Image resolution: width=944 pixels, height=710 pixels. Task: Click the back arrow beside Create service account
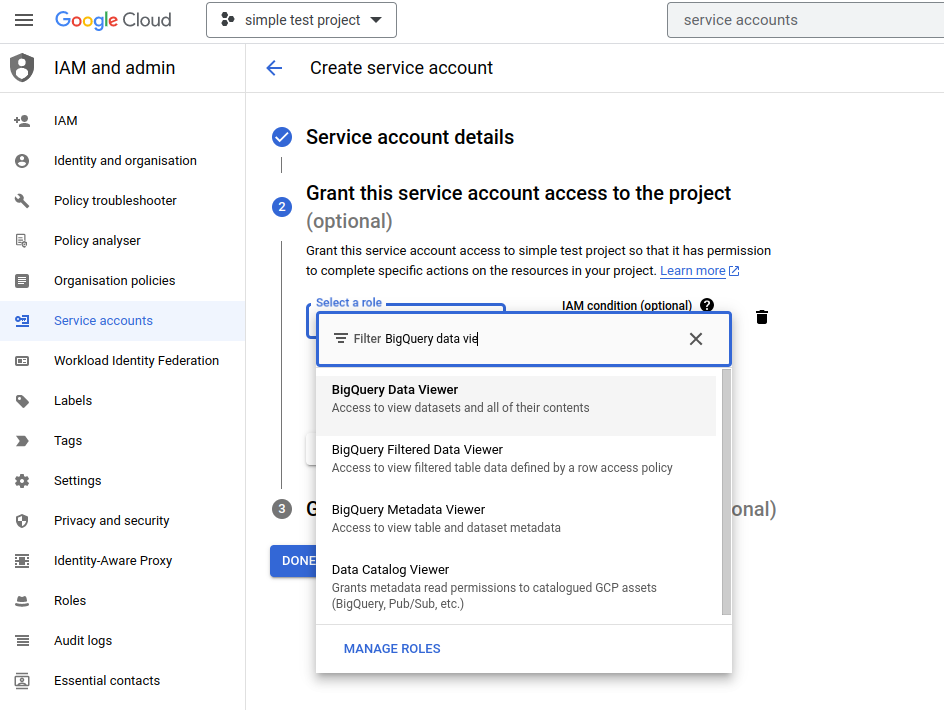tap(274, 68)
